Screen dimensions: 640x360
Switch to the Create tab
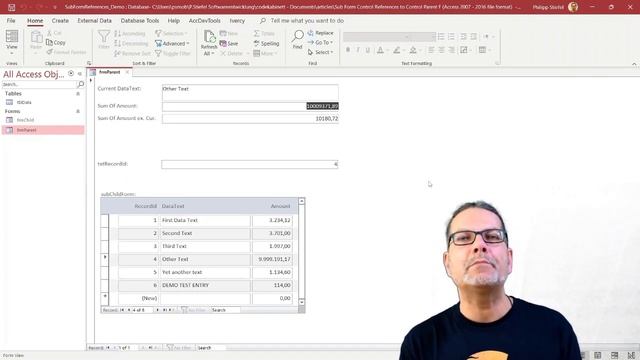pos(60,20)
